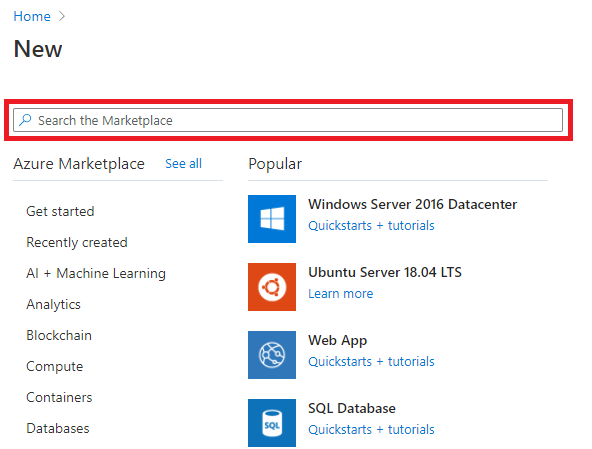Open Quickstarts + tutorials under Windows Server
Screen dimensions: 592x449
[x=371, y=225]
